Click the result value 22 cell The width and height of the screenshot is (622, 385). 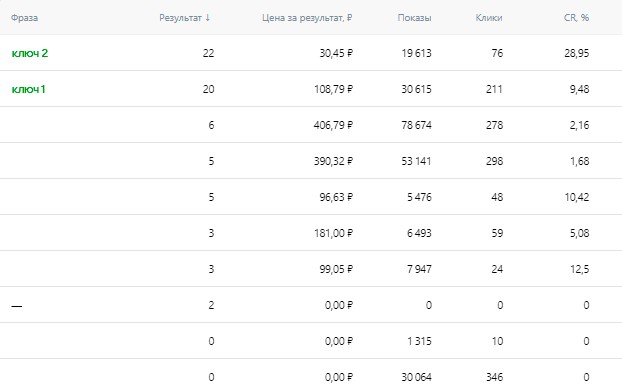point(208,53)
